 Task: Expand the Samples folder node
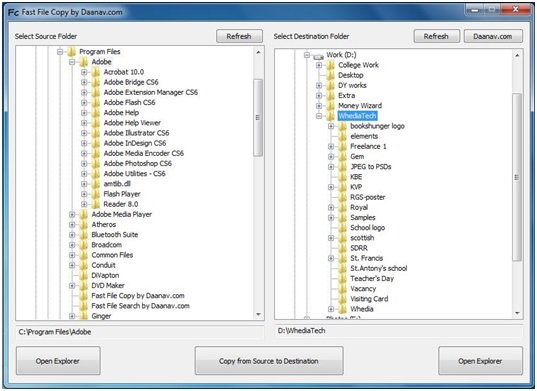(x=331, y=217)
